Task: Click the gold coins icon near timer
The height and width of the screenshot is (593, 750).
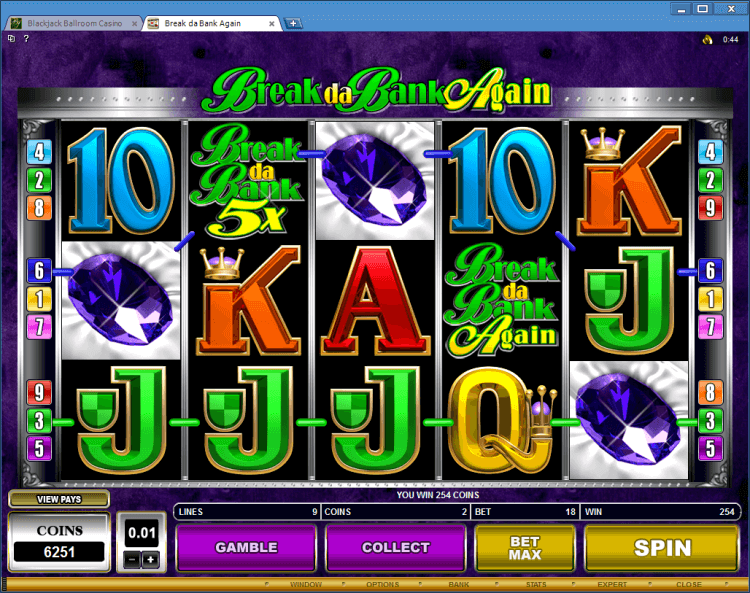Action: 707,40
